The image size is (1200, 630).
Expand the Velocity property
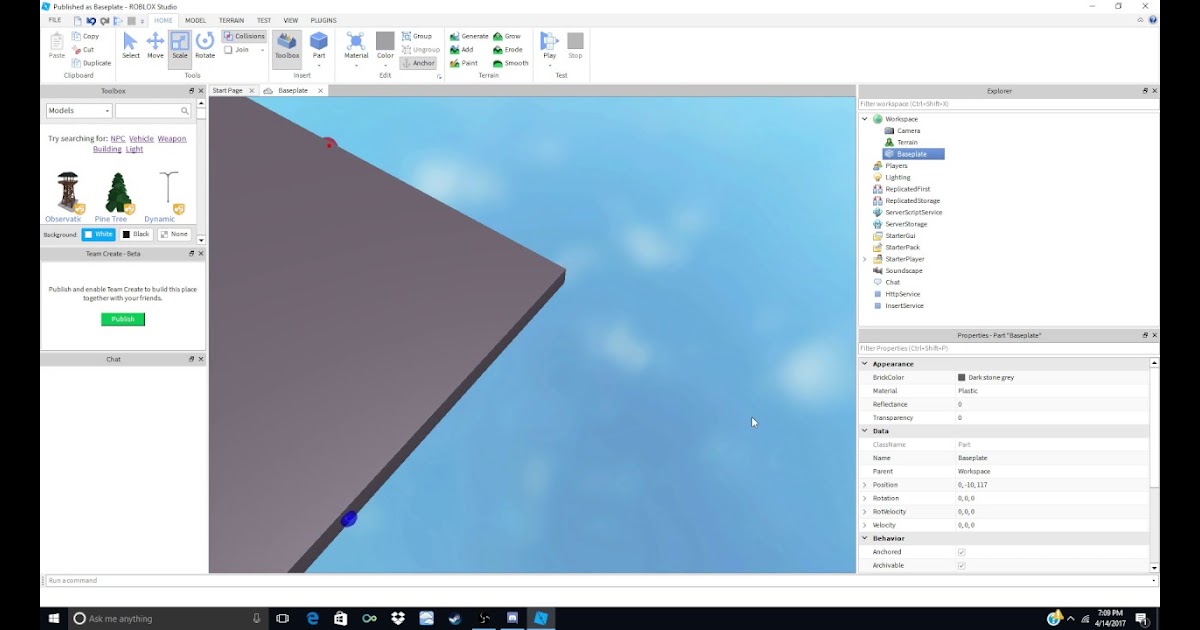(865, 525)
